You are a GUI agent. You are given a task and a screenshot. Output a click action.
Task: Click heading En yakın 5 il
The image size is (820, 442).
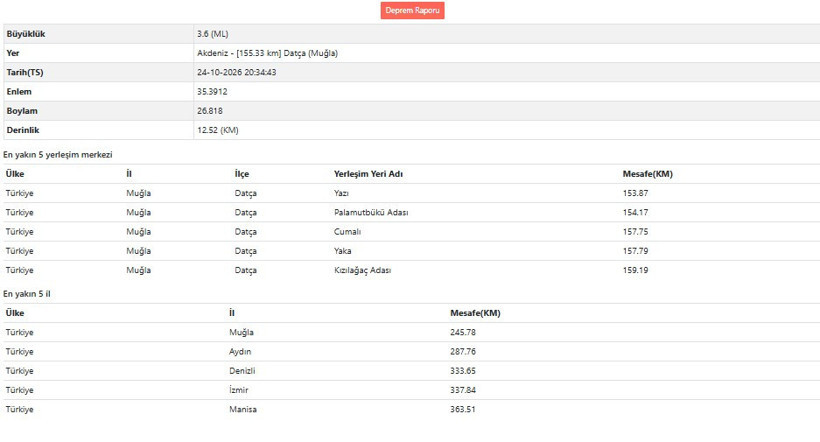click(27, 294)
